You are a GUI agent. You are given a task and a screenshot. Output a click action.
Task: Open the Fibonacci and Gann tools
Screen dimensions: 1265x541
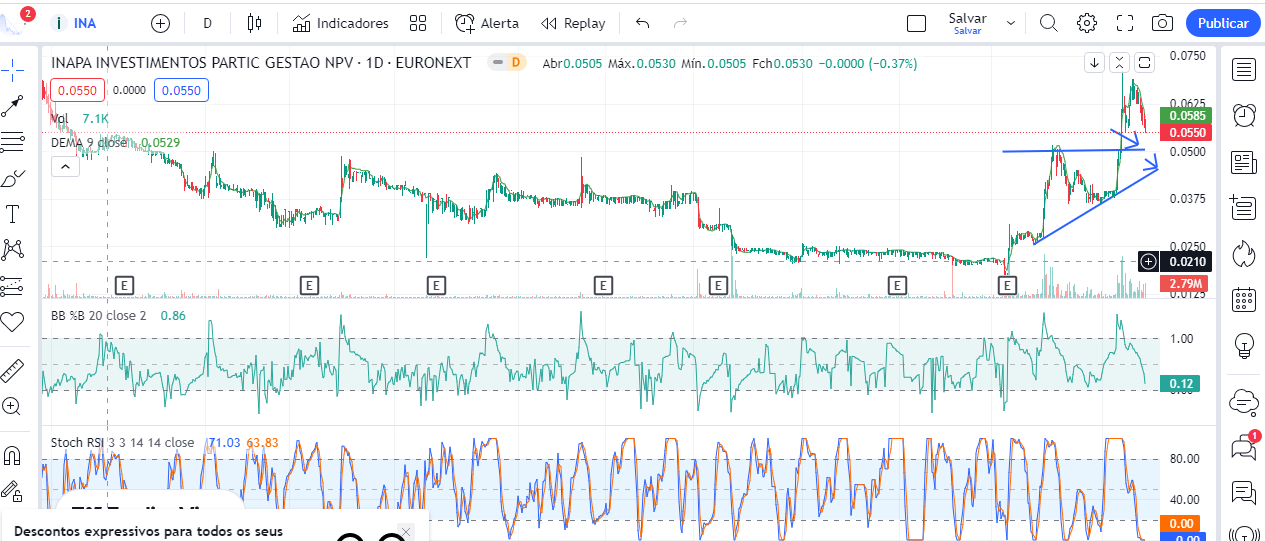12,141
